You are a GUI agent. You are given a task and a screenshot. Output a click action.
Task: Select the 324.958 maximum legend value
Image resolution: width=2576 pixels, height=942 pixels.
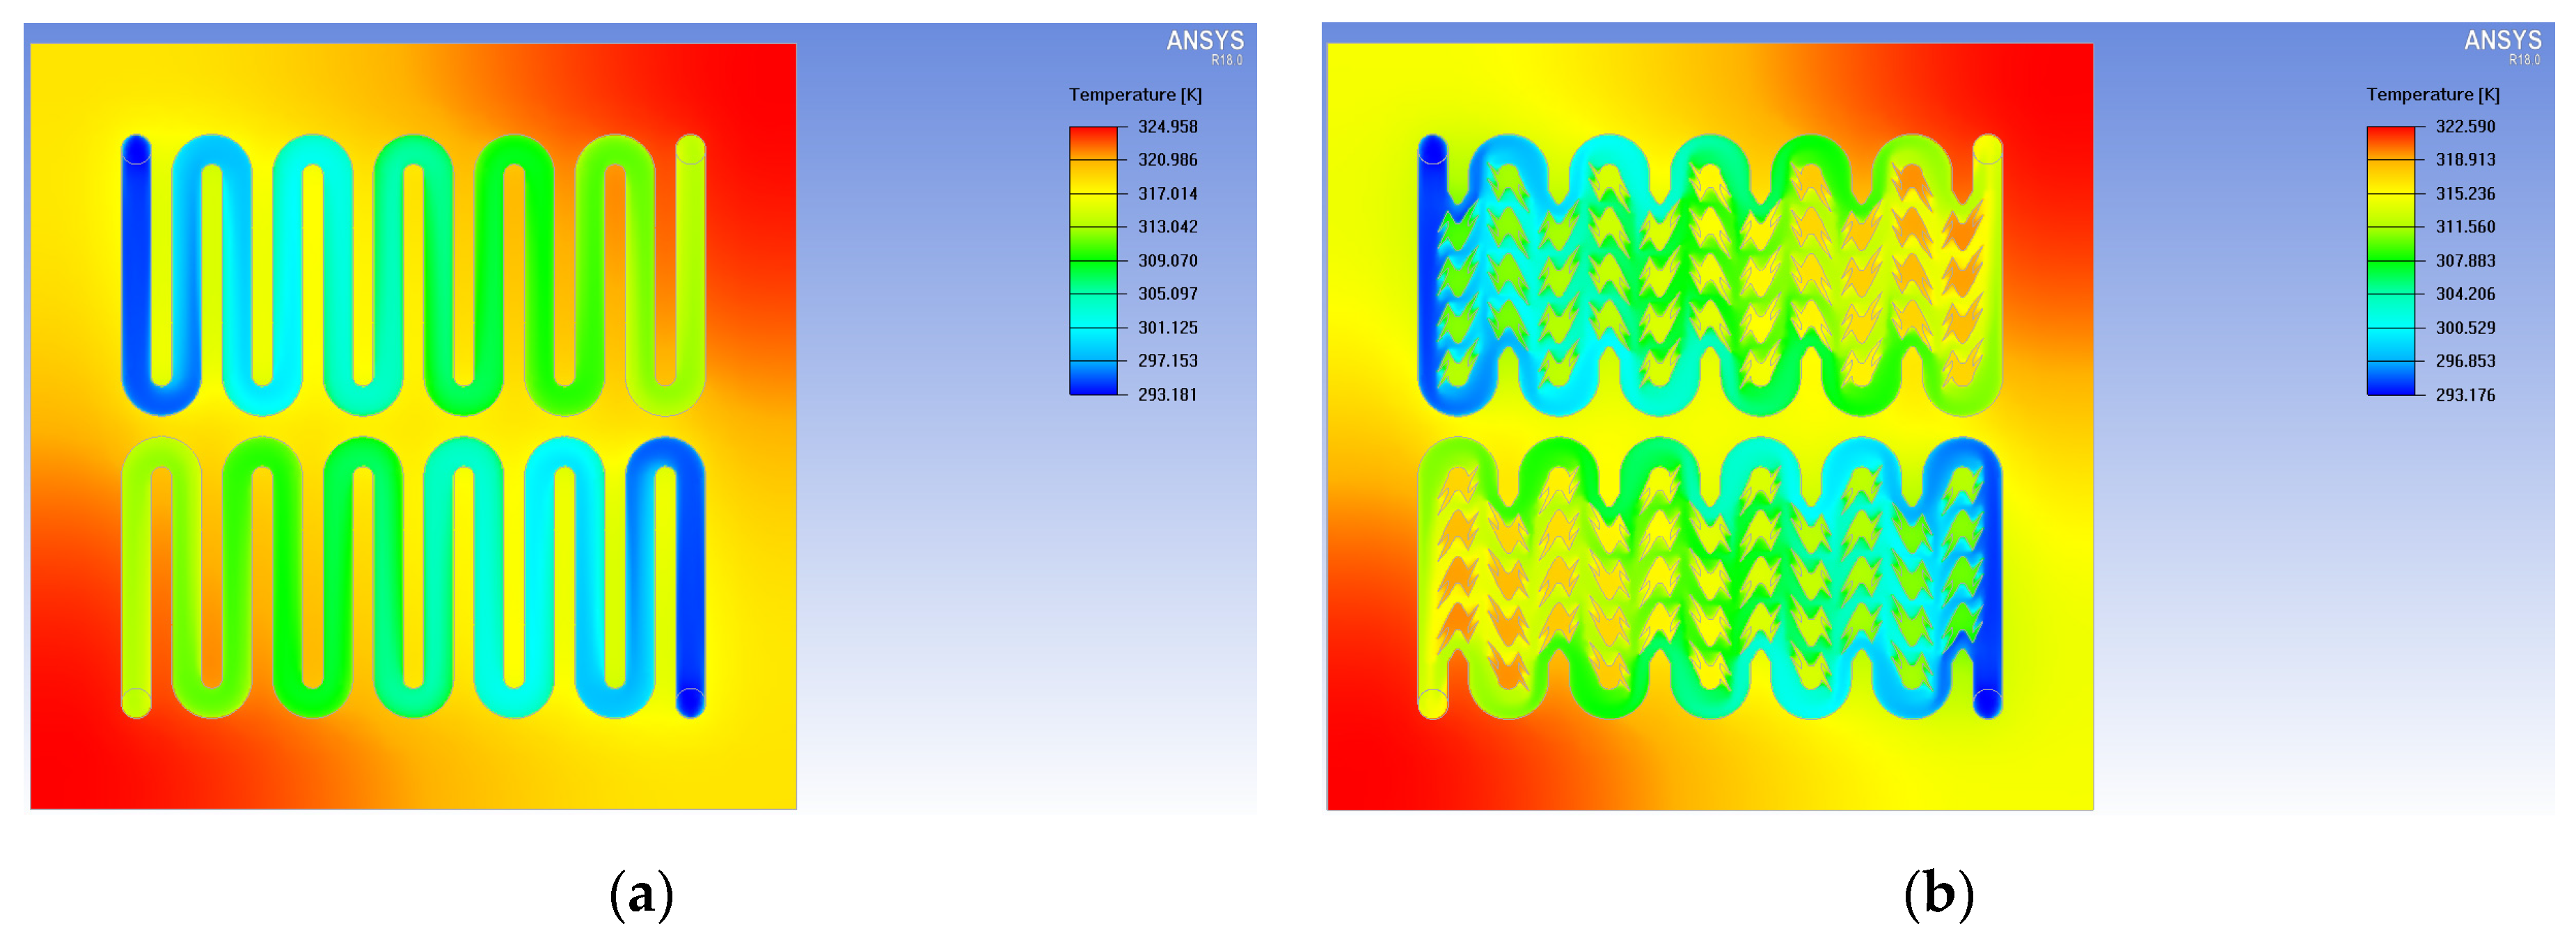[x=1167, y=127]
